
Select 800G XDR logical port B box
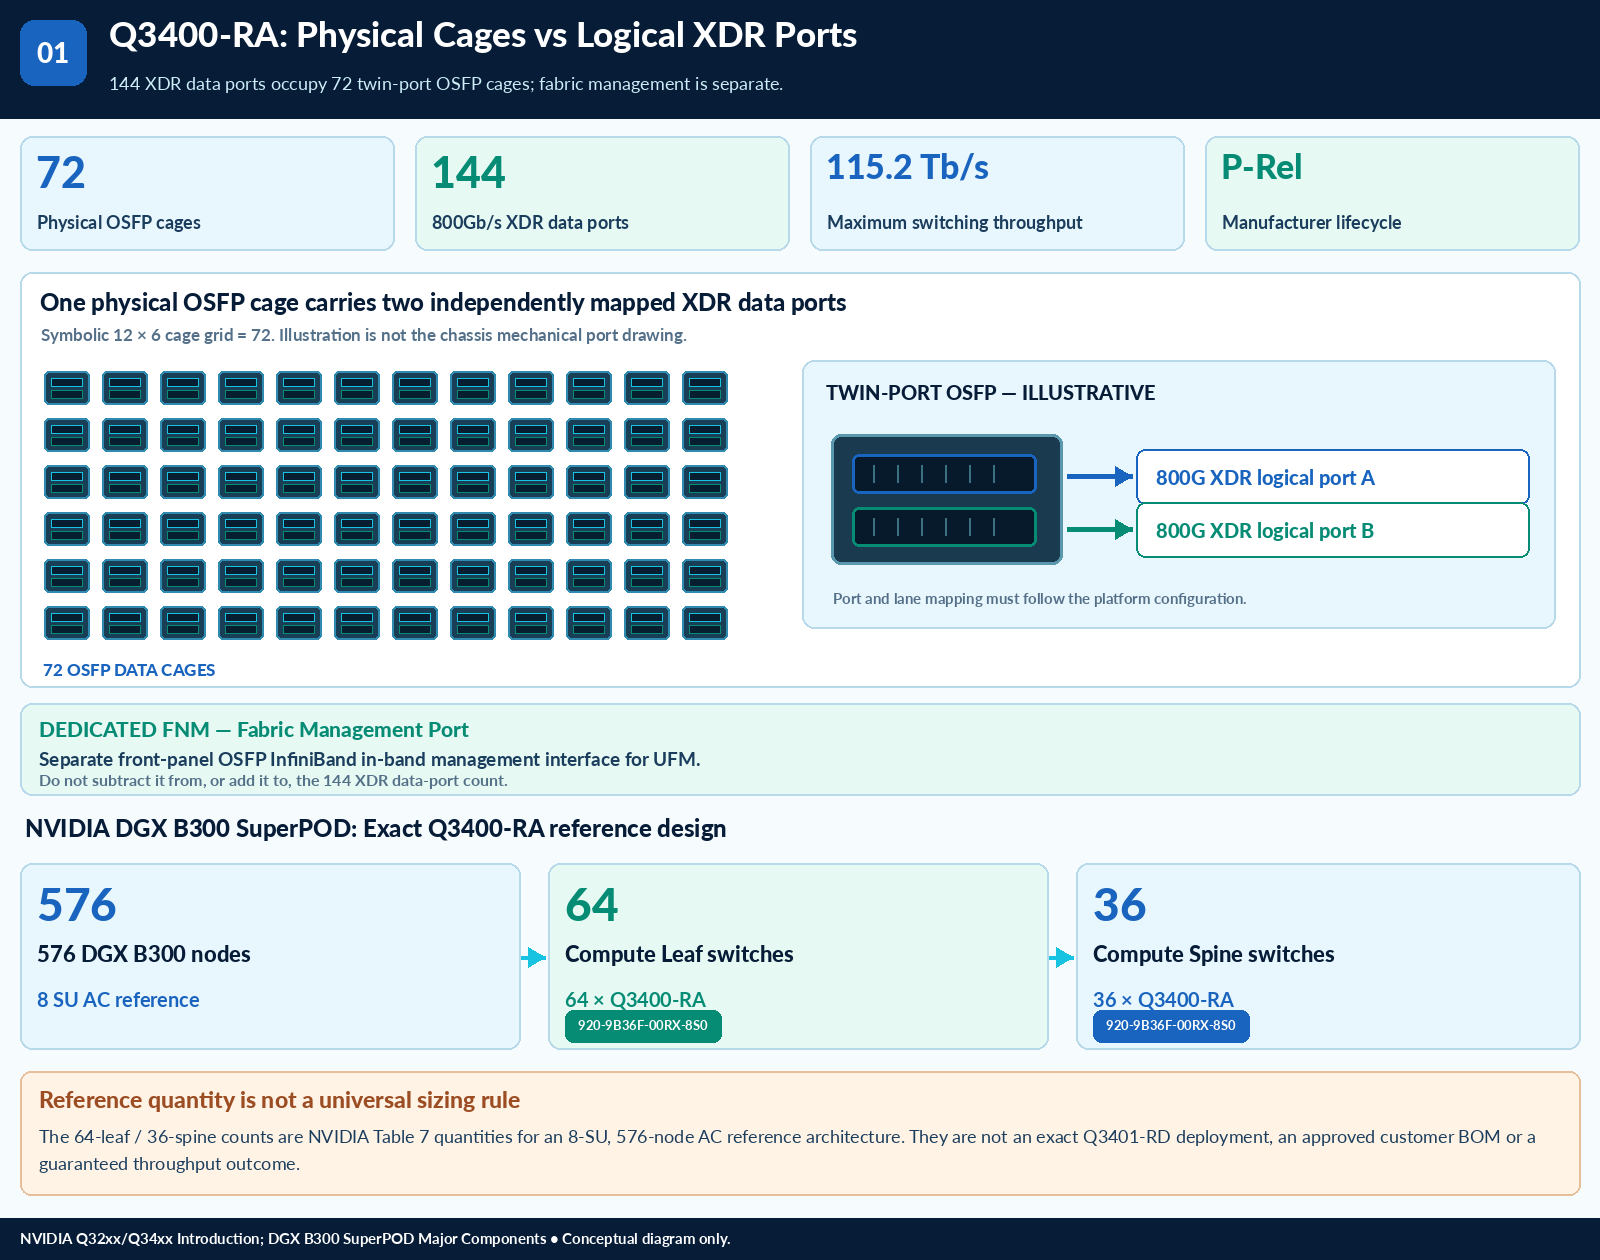pos(1333,530)
